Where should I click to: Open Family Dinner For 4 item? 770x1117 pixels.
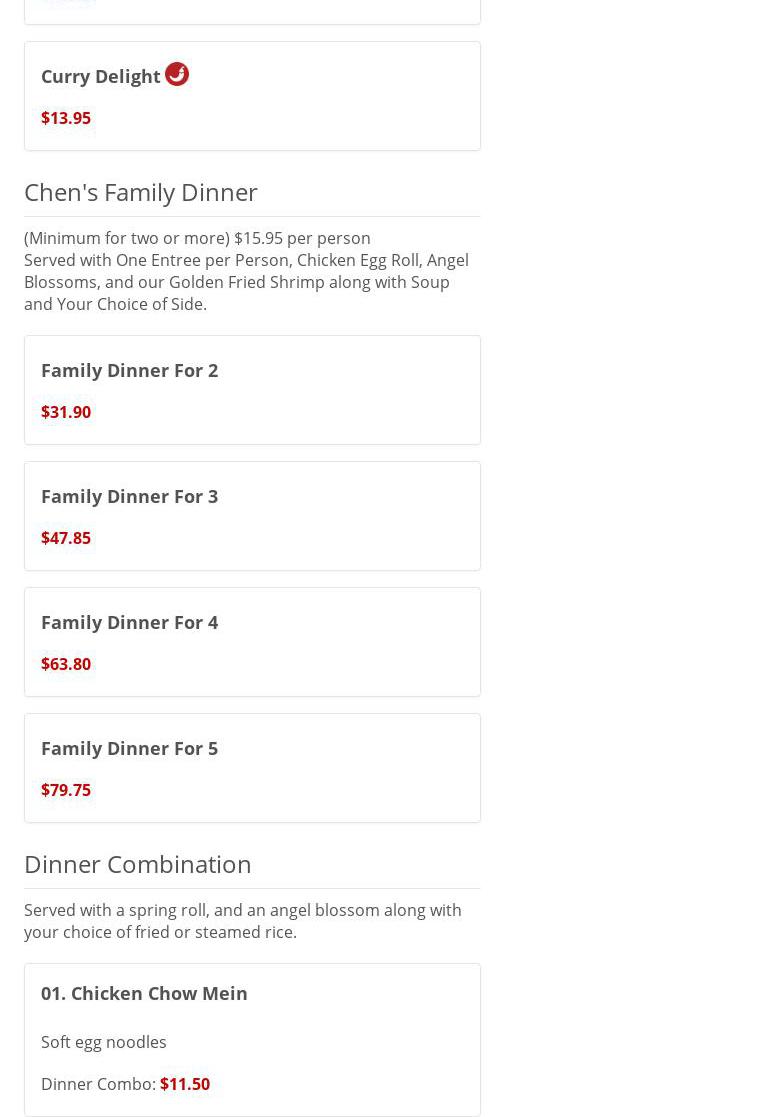pyautogui.click(x=129, y=622)
